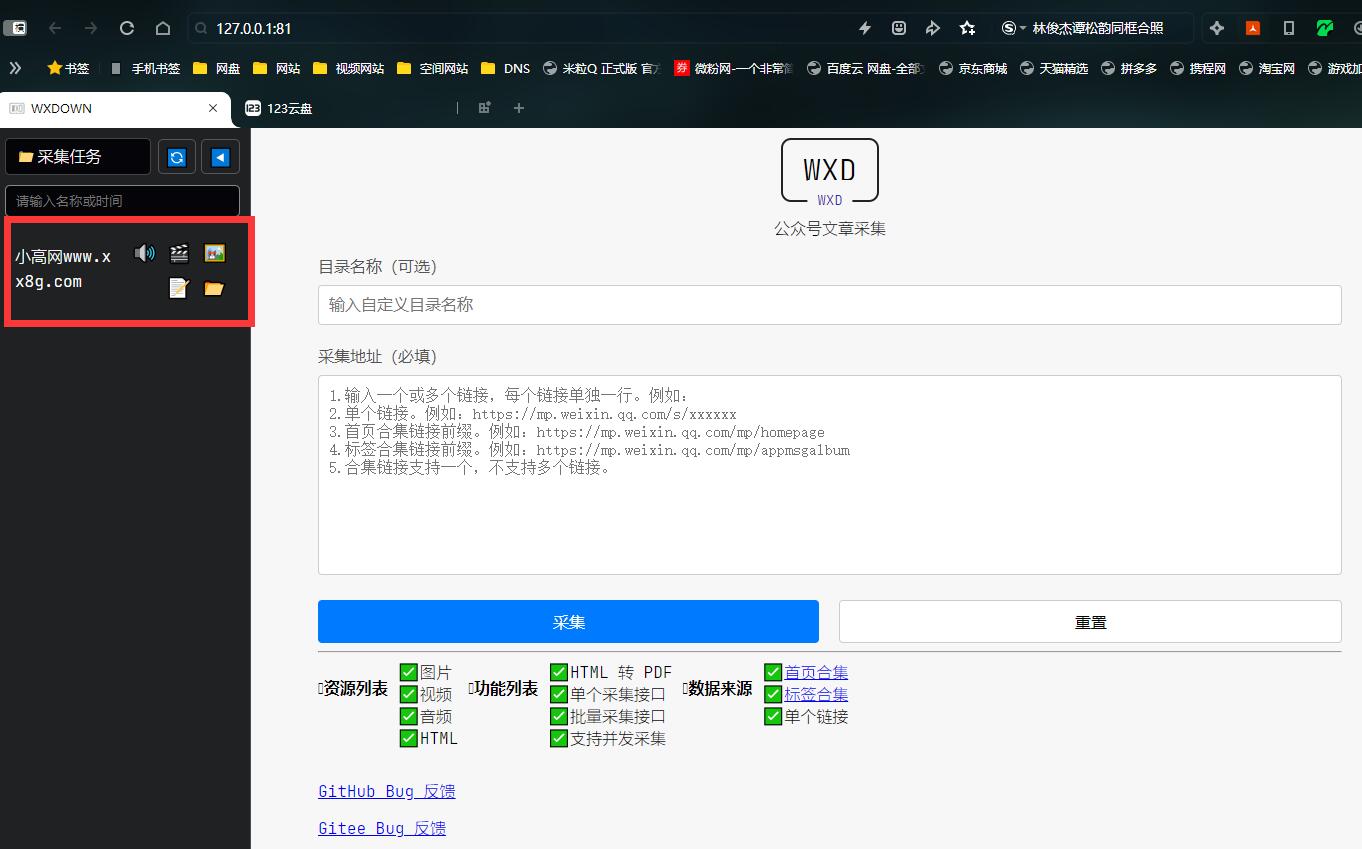Expand hidden bookmarks with the double-chevron

click(x=15, y=68)
